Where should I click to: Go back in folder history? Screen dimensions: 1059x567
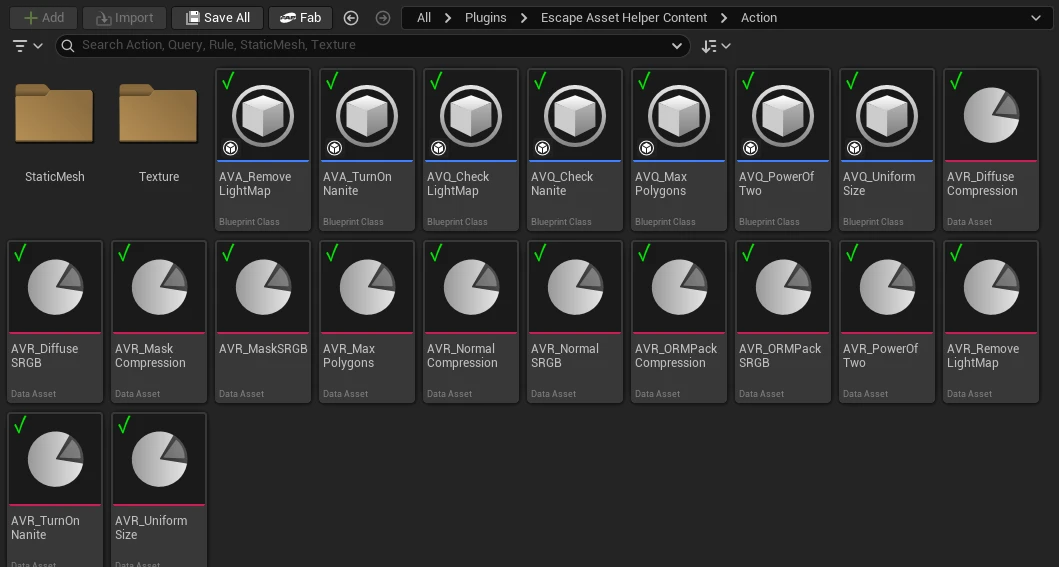[351, 18]
